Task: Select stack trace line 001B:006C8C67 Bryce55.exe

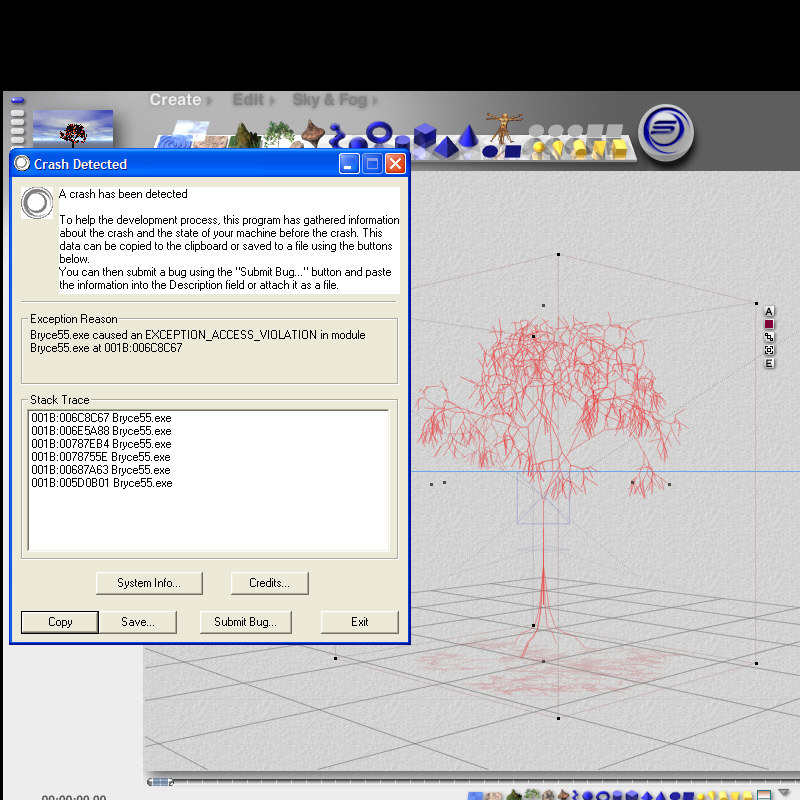Action: point(101,418)
